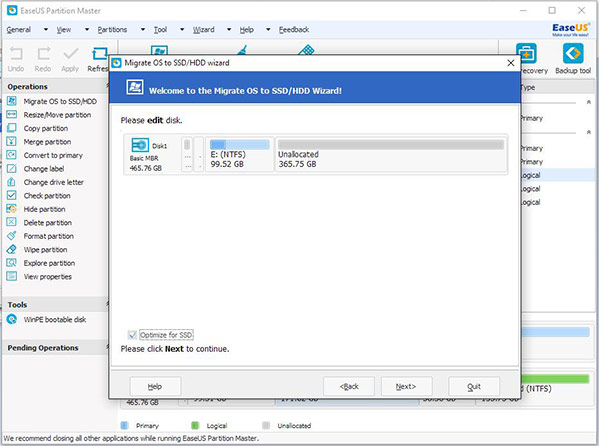Select Change drive letter operation
599x446 pixels.
tap(53, 182)
